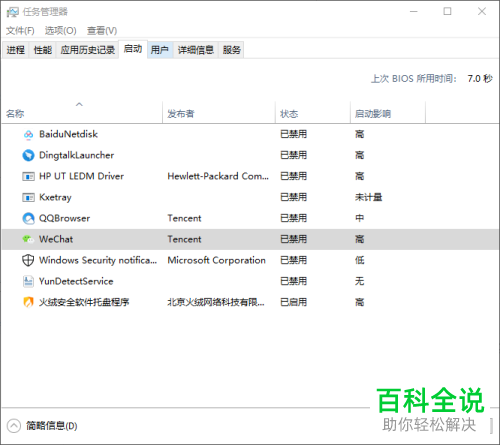Image resolution: width=500 pixels, height=445 pixels.
Task: Sort by the 发布者 column header
Action: coord(219,112)
